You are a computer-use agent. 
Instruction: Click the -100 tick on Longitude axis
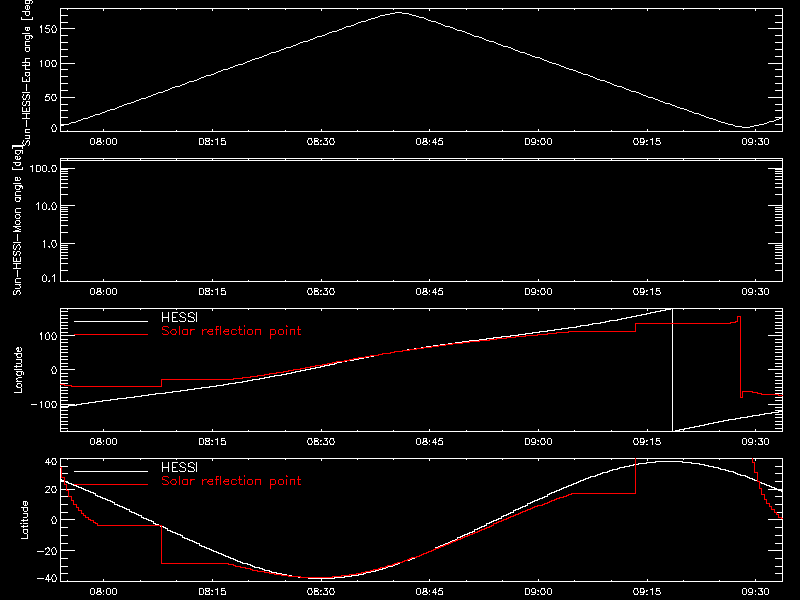tap(44, 404)
